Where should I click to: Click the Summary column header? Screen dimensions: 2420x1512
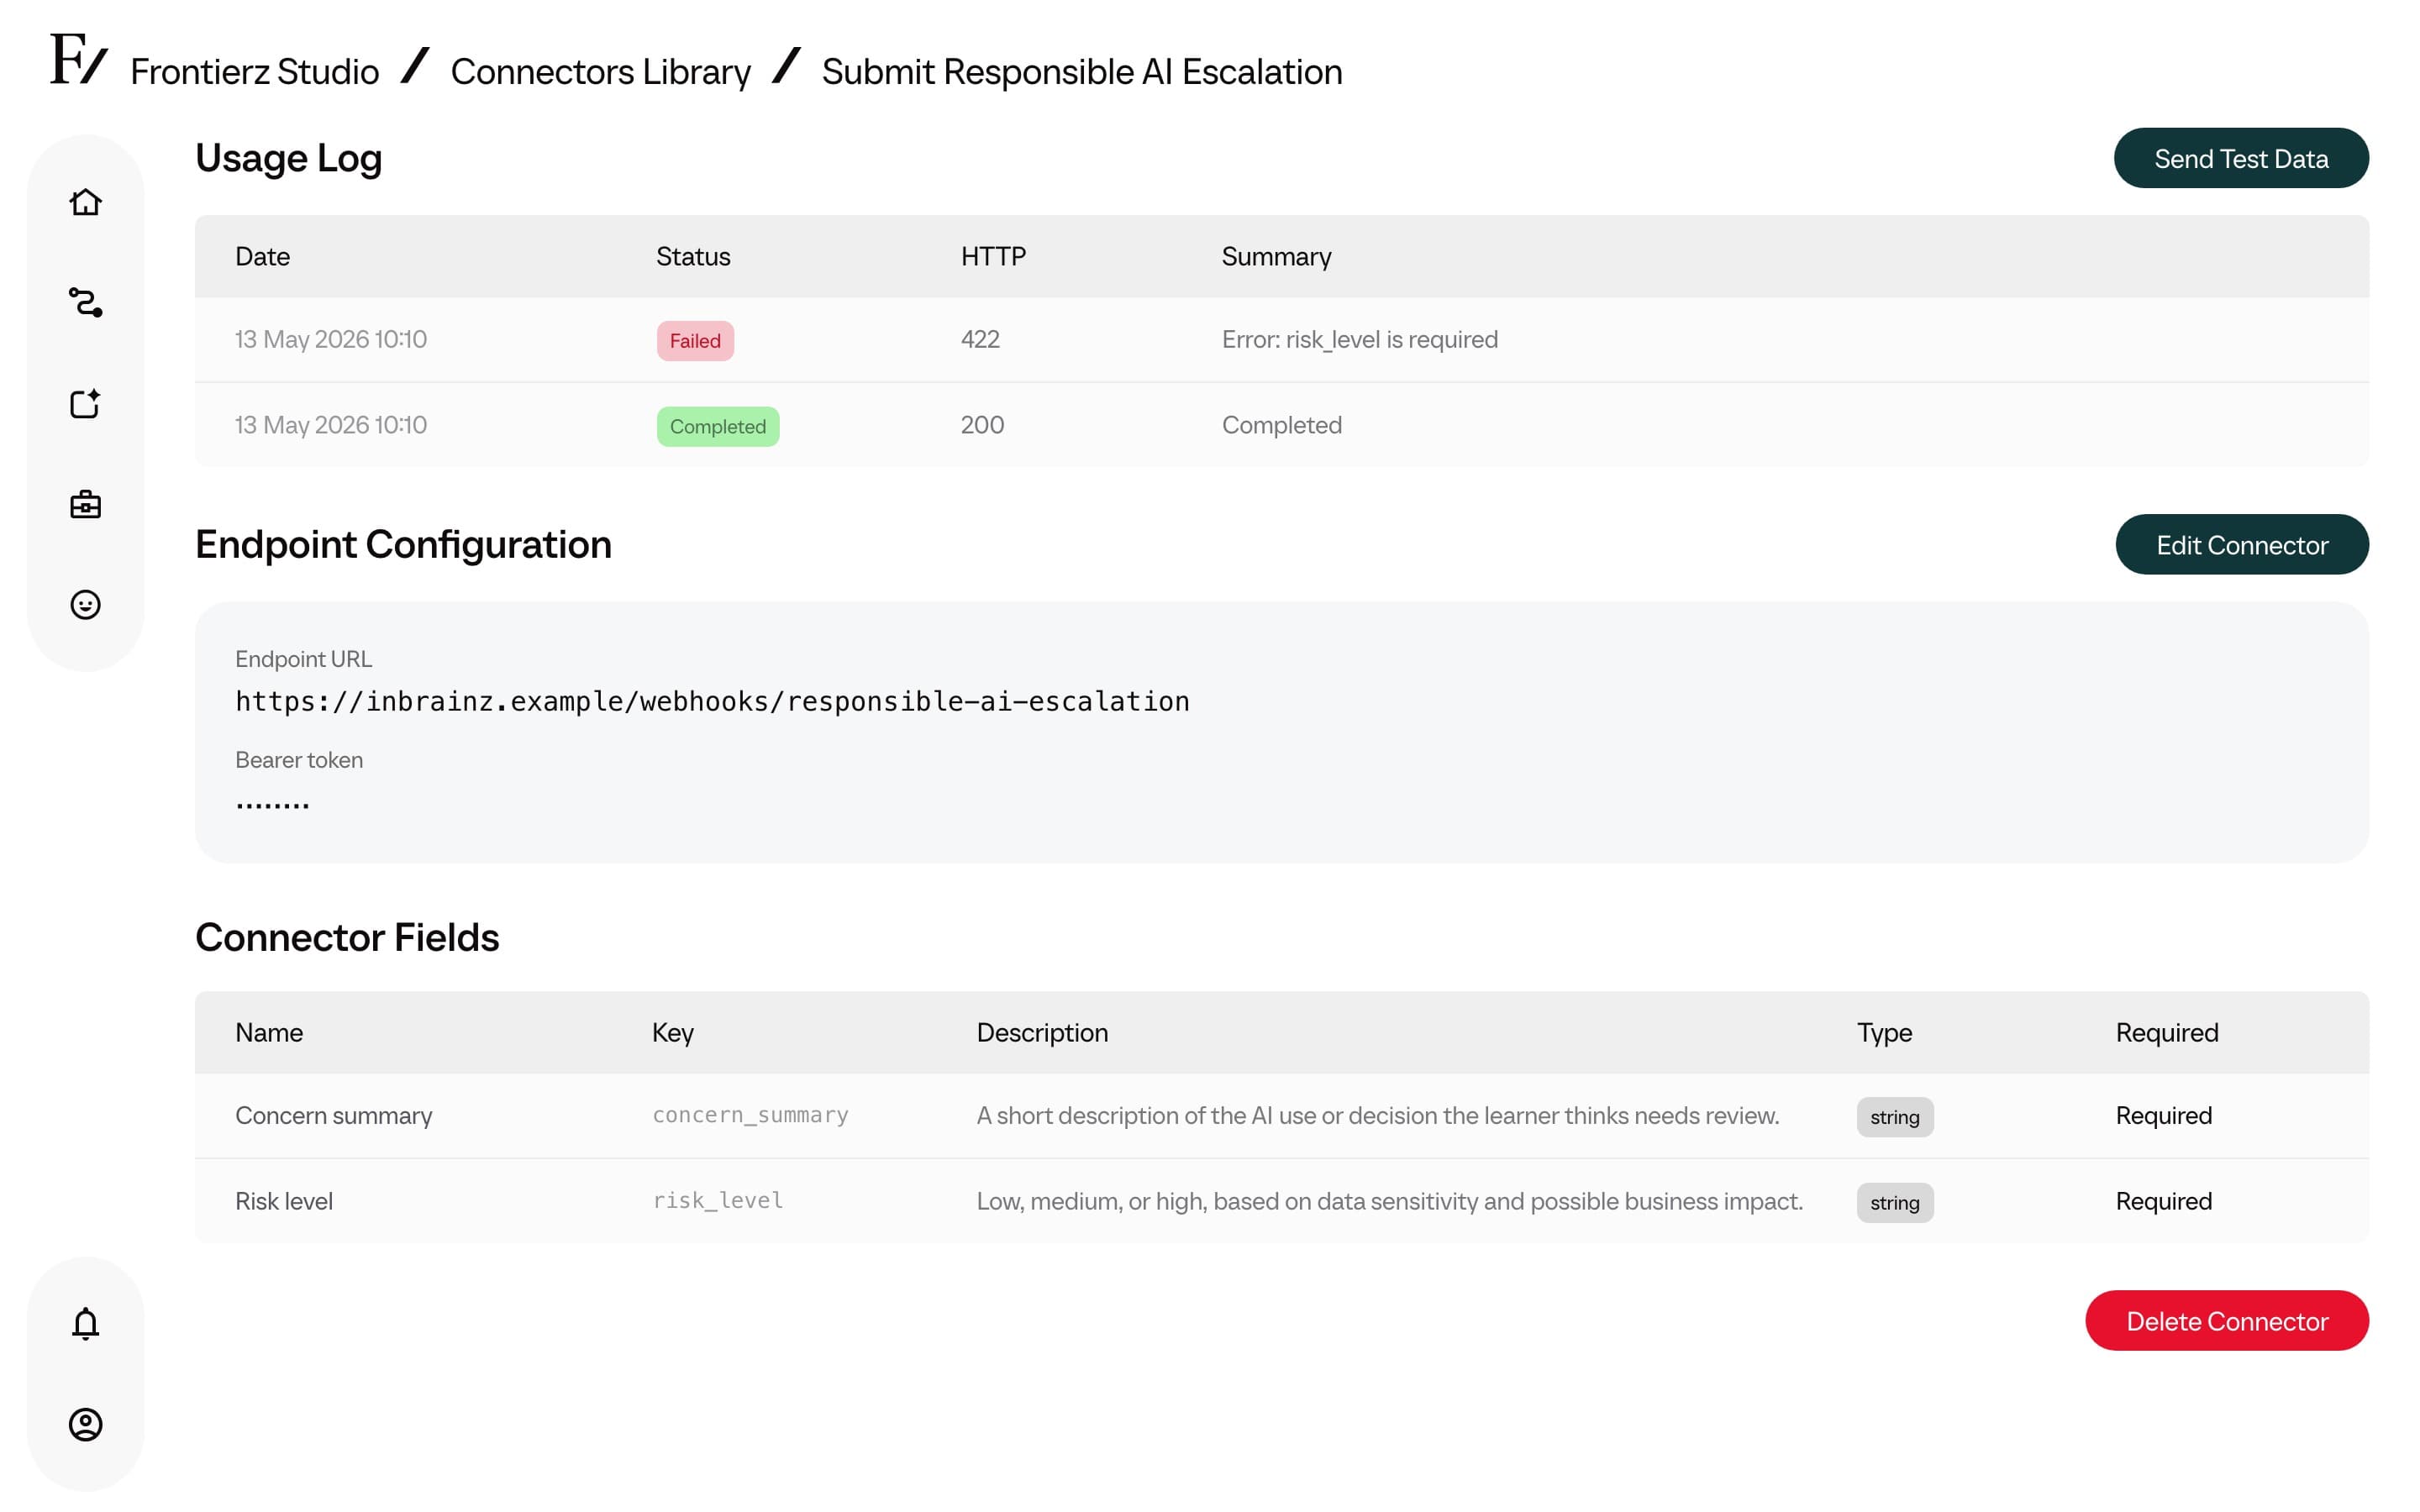[1276, 257]
